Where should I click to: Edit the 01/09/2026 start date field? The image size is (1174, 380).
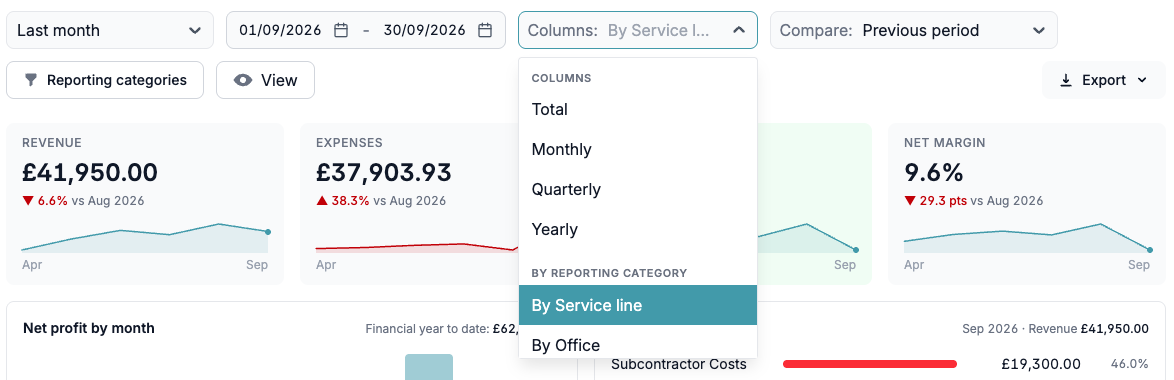pos(280,31)
